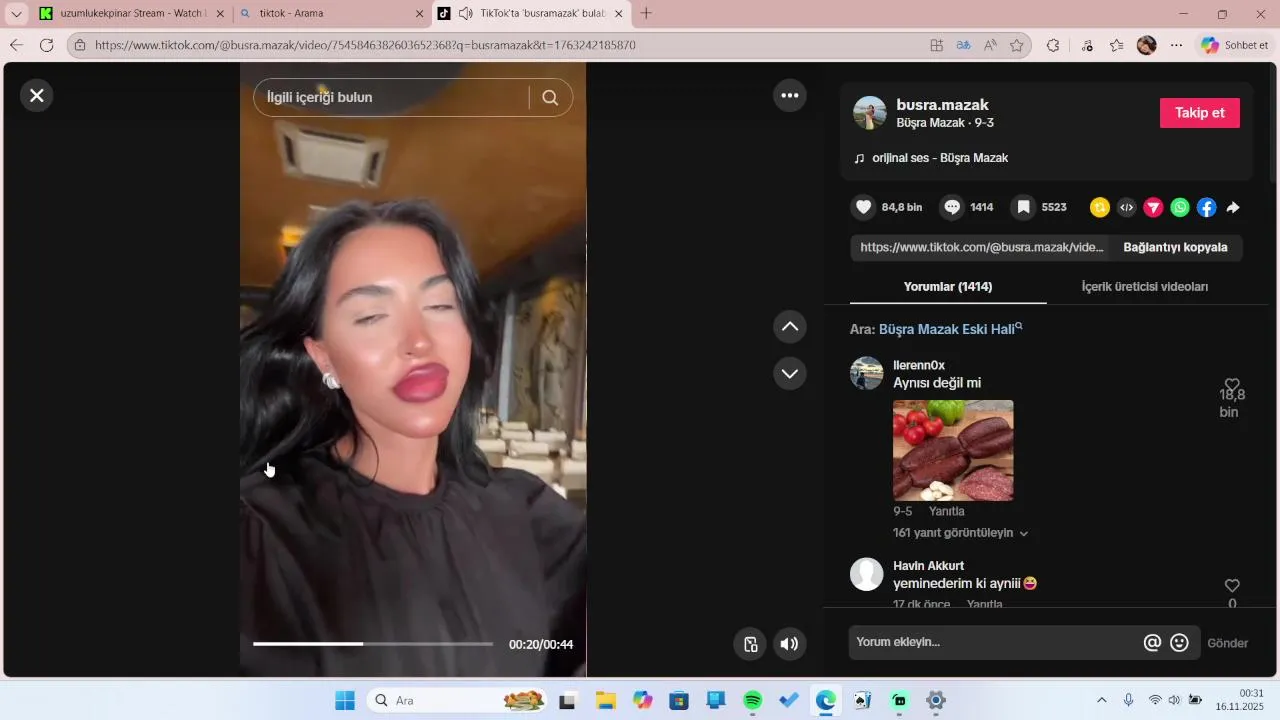Open a new browser tab with plus
The image size is (1280, 720).
[x=646, y=14]
